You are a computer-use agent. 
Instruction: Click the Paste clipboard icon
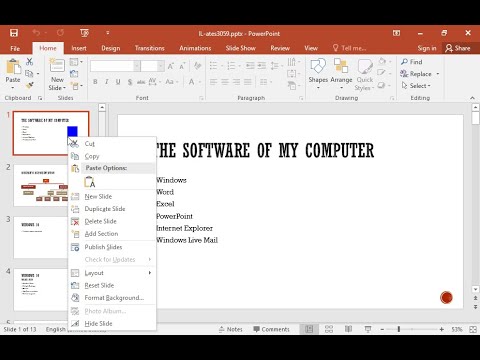[13, 66]
